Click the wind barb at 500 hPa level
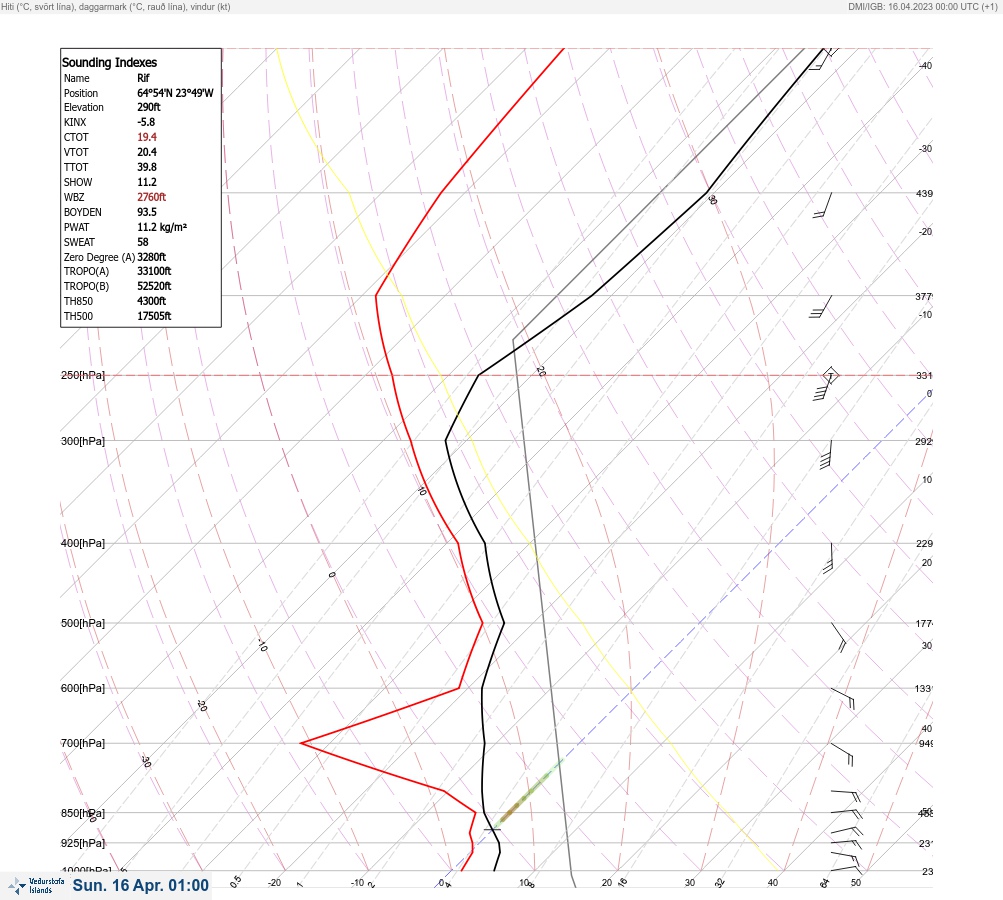1003x900 pixels. [x=839, y=637]
